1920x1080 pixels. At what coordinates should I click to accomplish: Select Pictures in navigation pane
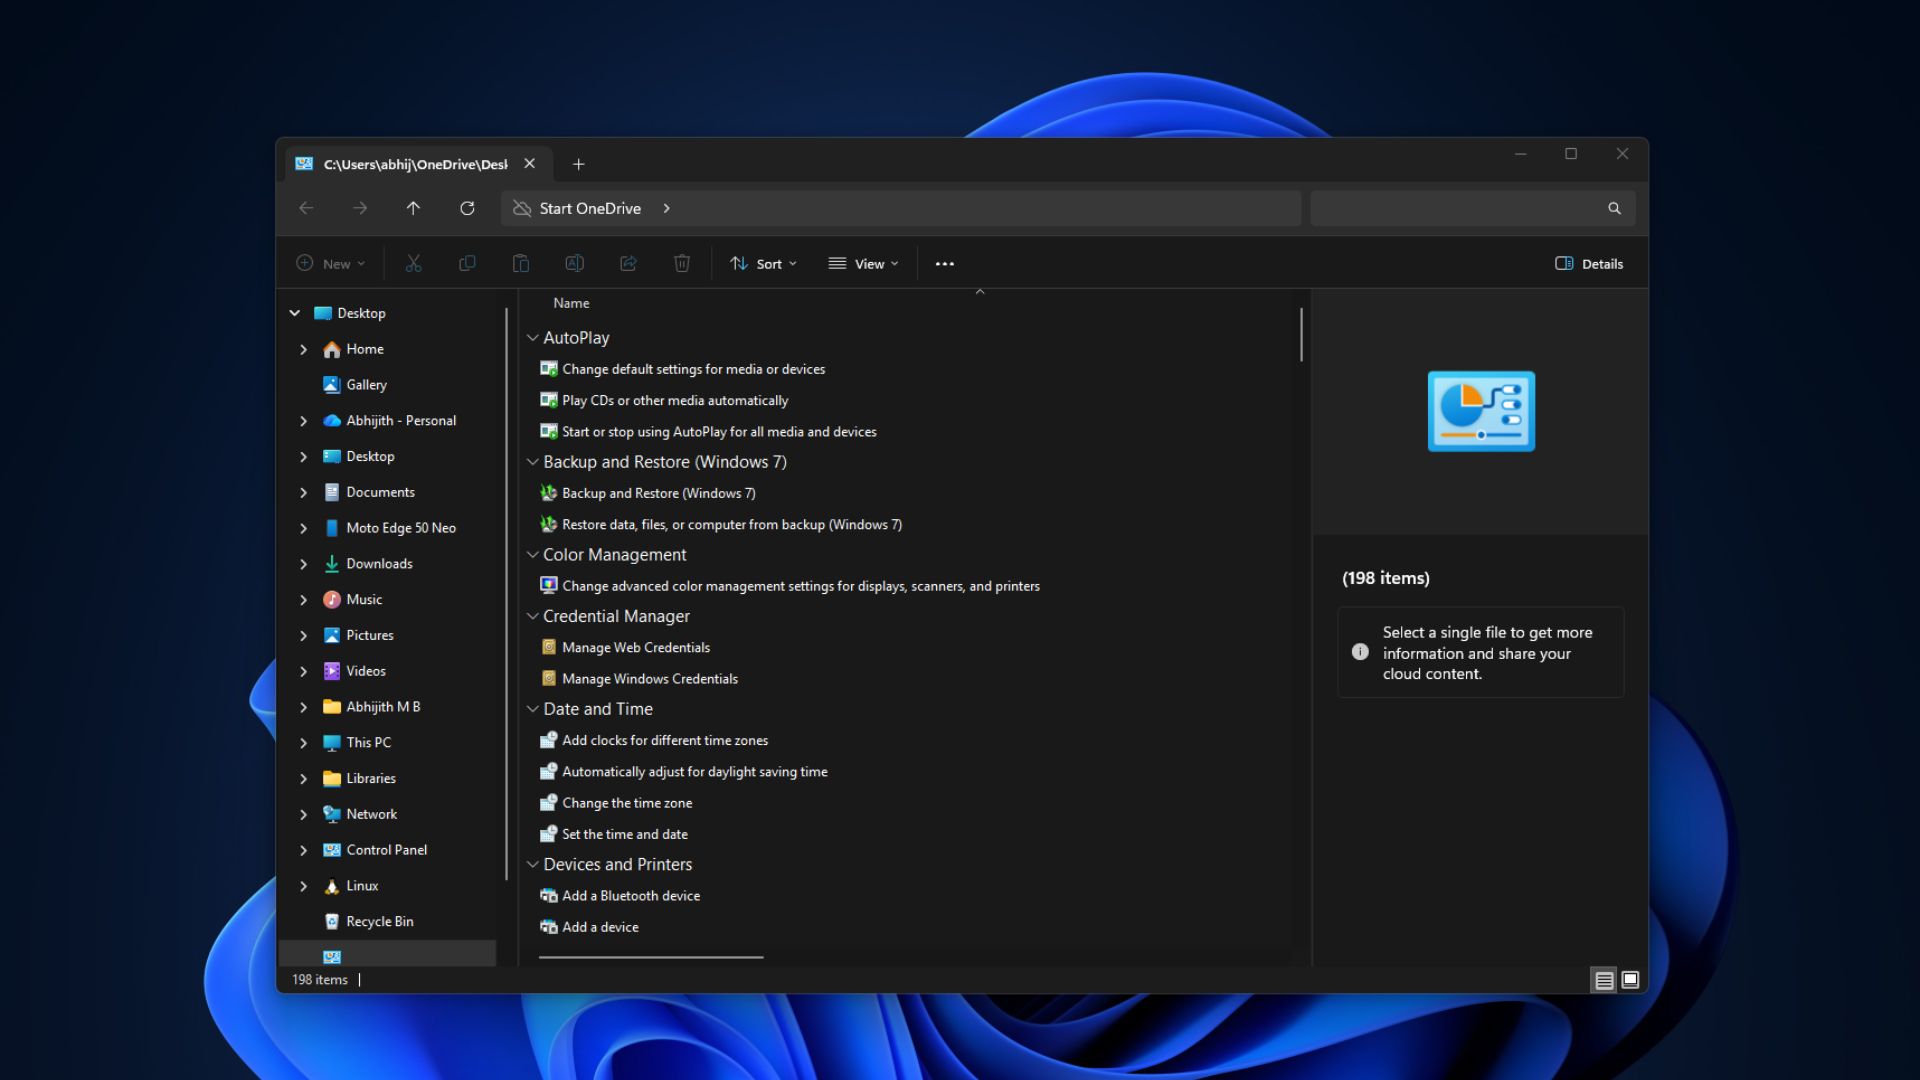[369, 636]
